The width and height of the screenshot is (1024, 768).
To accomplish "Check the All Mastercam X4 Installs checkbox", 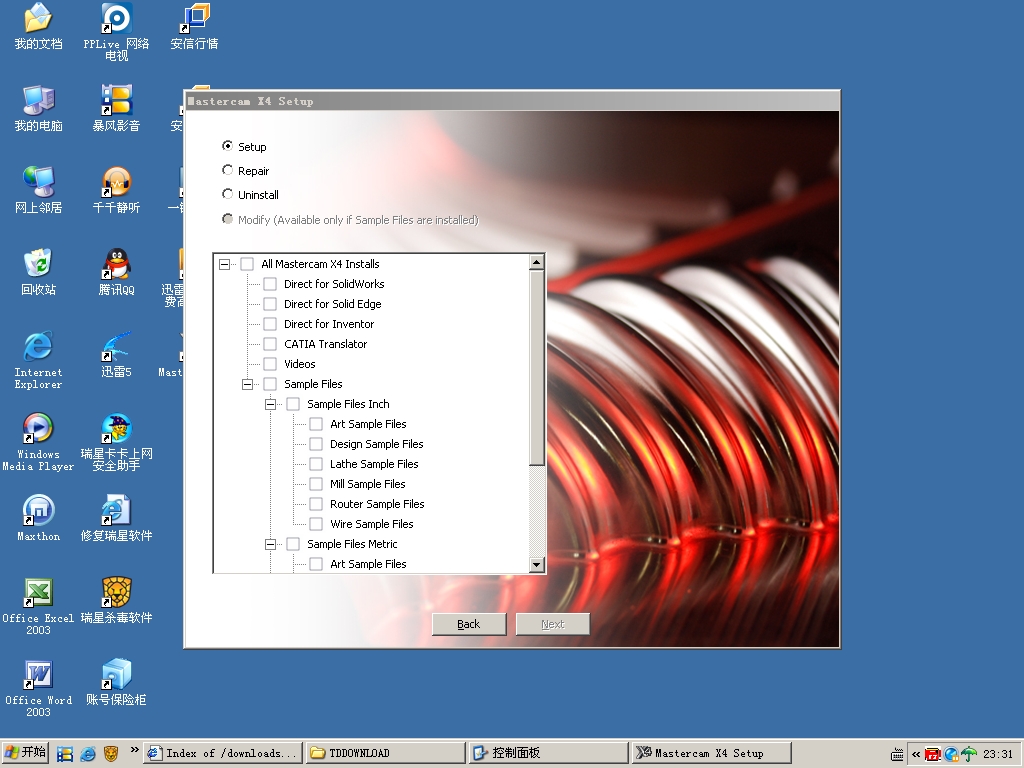I will [x=247, y=264].
